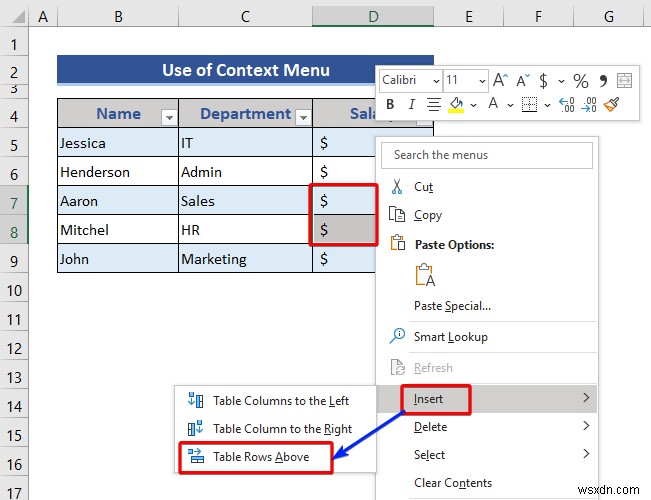Click the borders icon

point(529,104)
